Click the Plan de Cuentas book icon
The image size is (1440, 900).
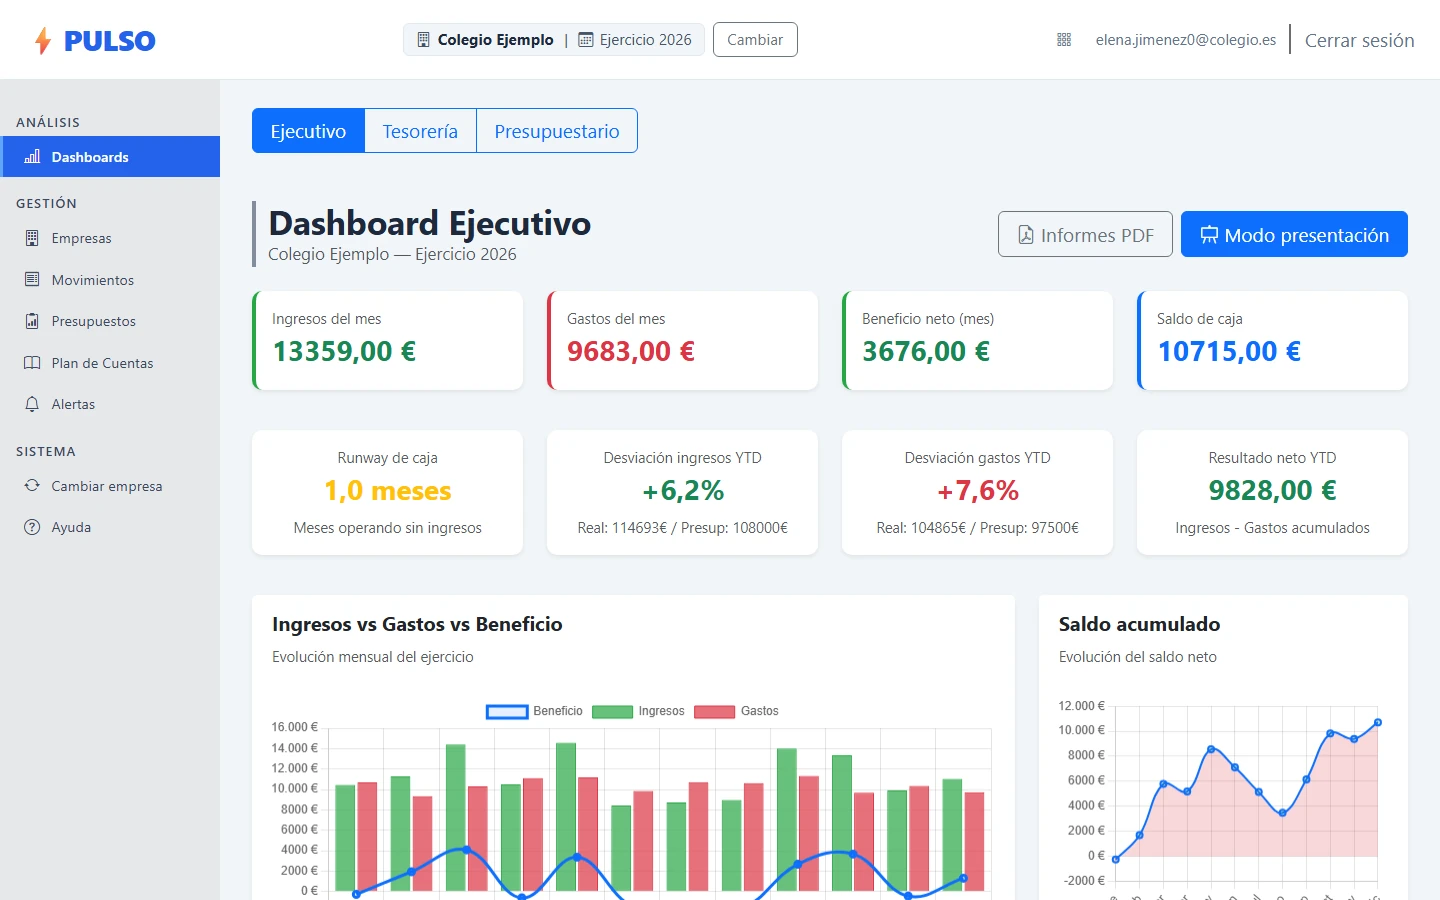(32, 363)
